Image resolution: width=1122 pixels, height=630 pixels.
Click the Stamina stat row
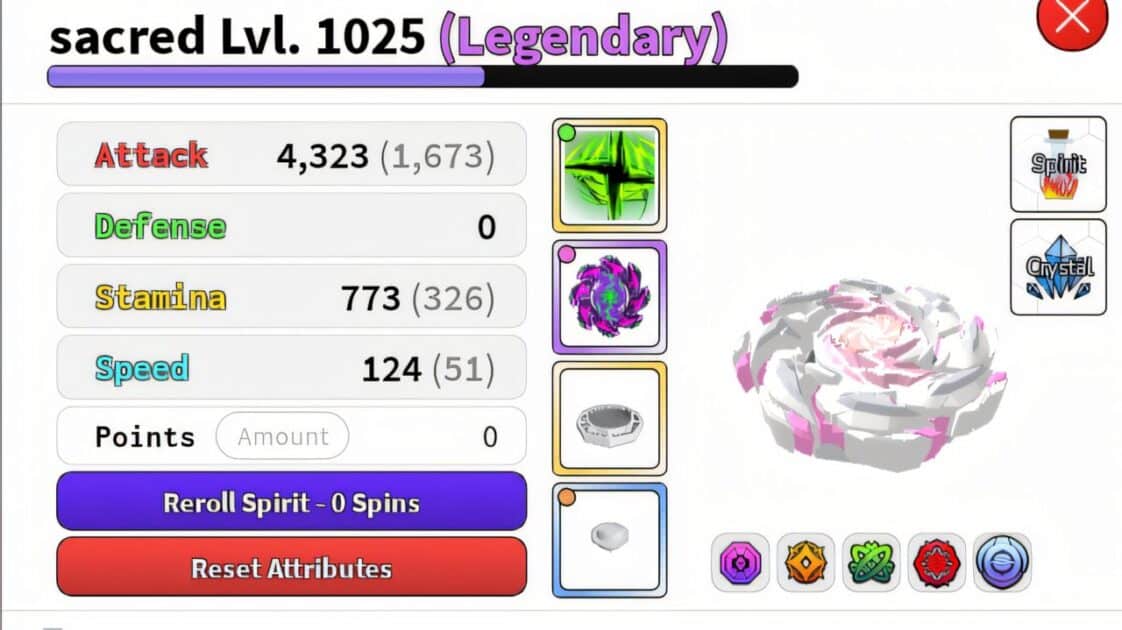[x=292, y=296]
